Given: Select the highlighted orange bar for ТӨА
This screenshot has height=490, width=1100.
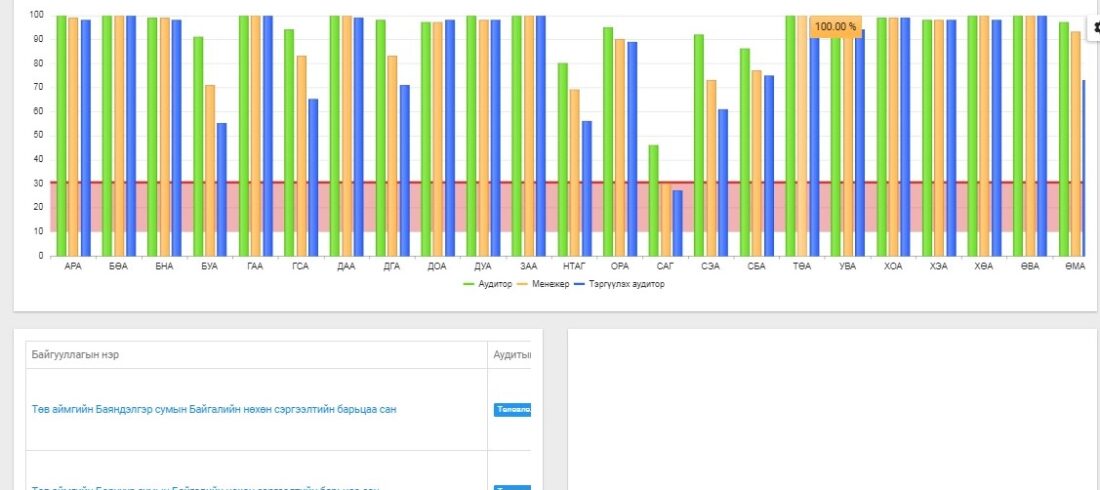Looking at the screenshot, I should point(802,135).
